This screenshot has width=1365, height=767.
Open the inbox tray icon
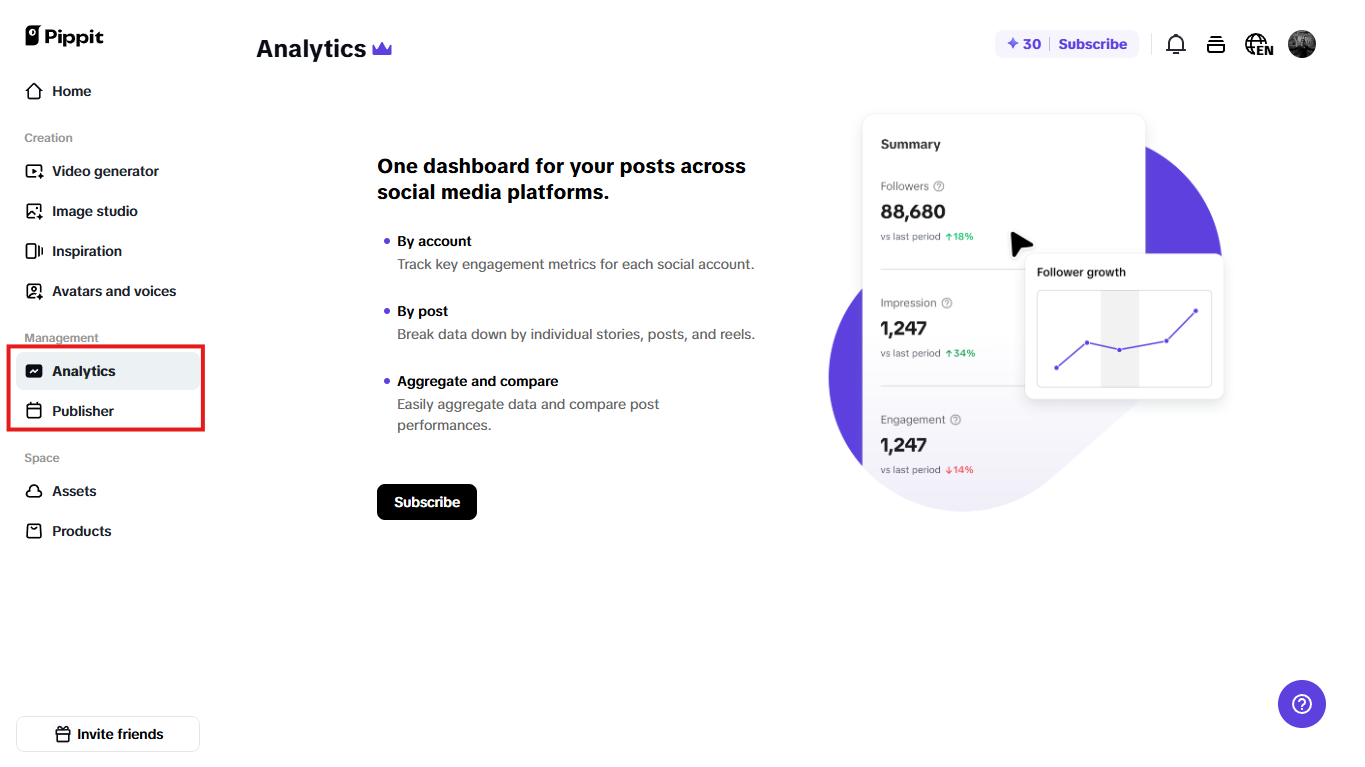1215,44
